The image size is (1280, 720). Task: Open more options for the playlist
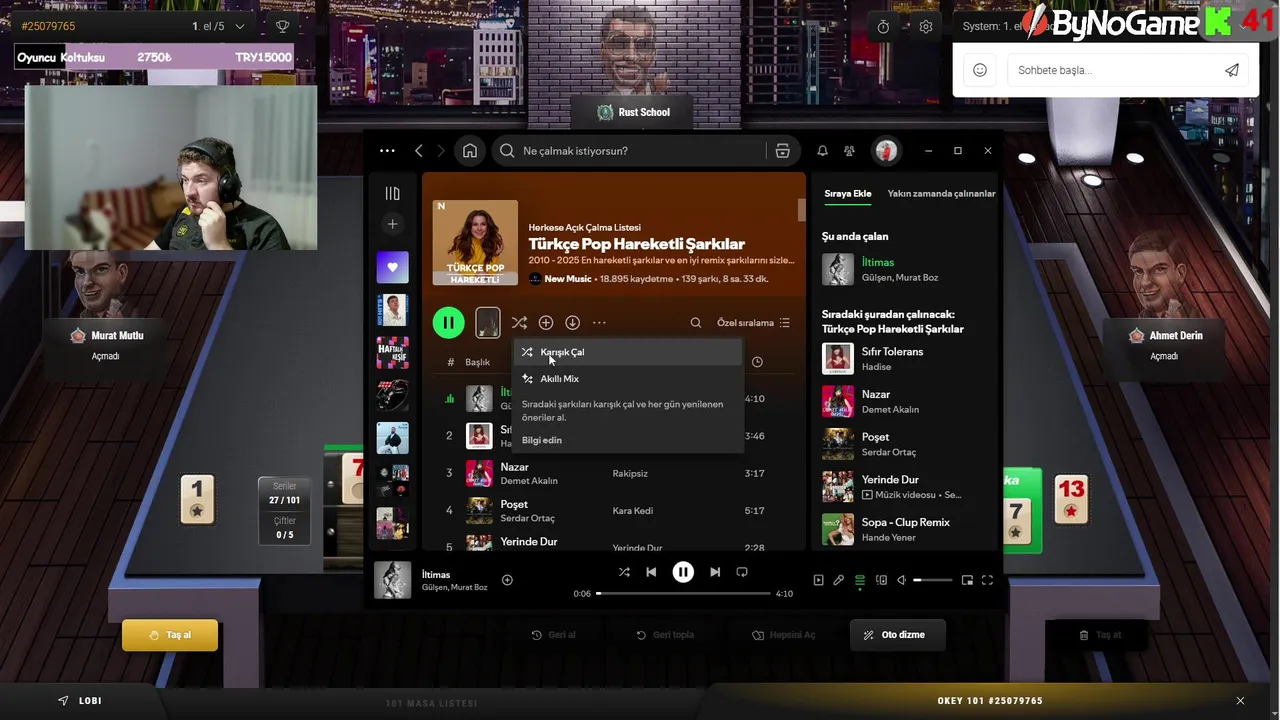[x=599, y=323]
